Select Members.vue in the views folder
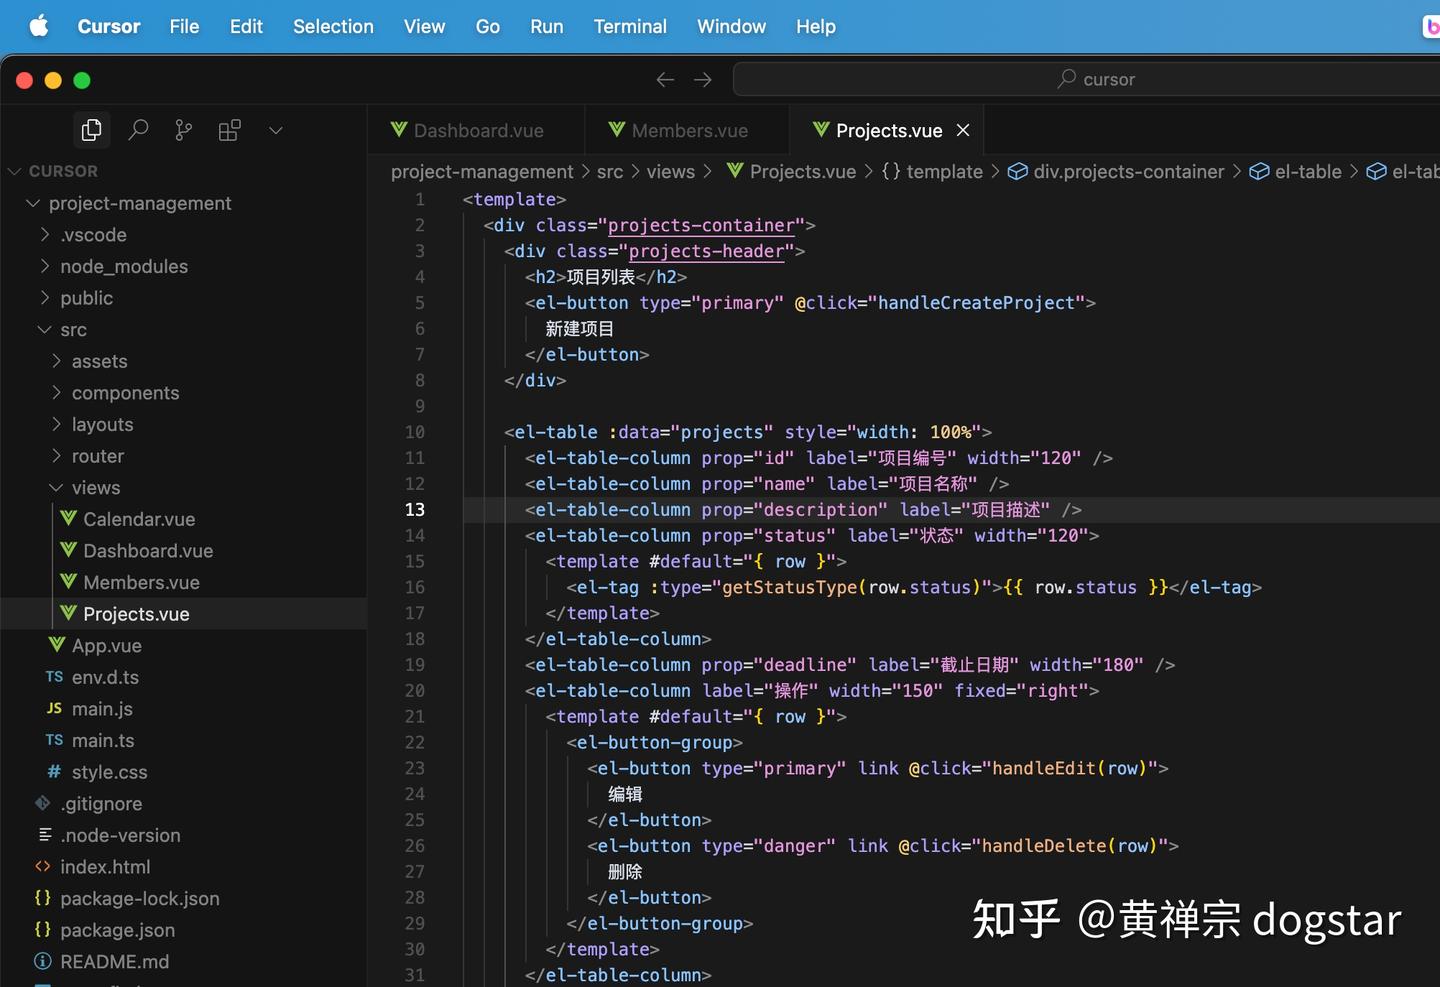 point(142,582)
